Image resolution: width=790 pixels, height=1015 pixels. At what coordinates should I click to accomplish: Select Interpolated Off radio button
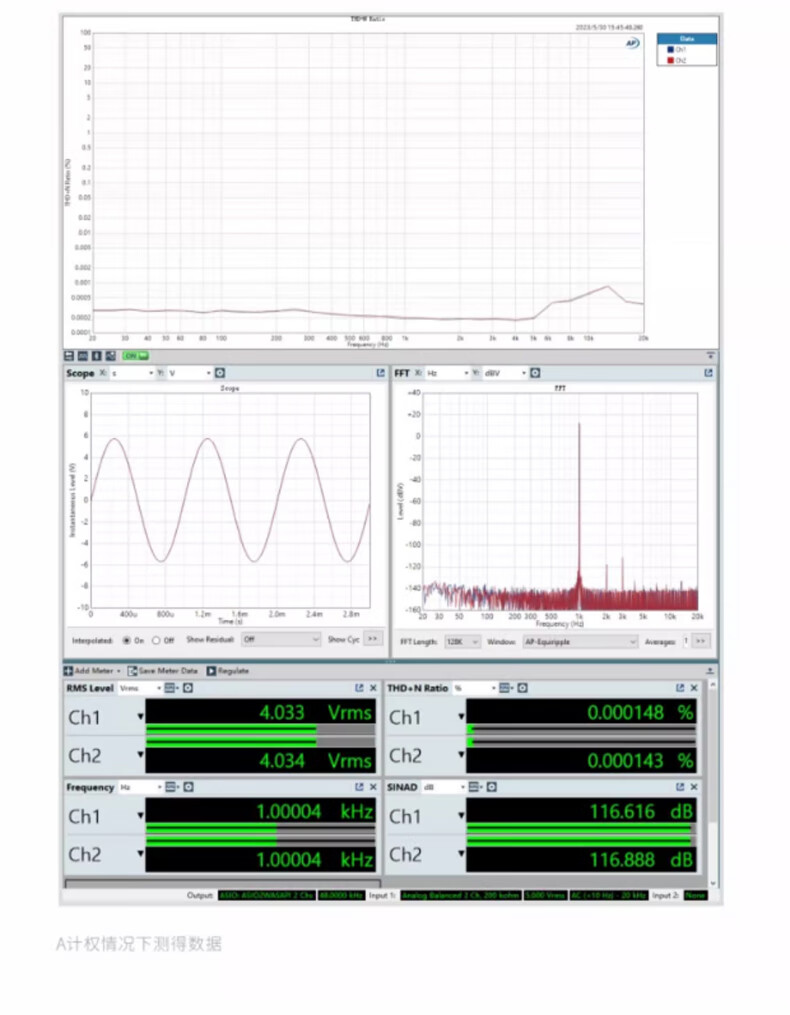tap(156, 639)
